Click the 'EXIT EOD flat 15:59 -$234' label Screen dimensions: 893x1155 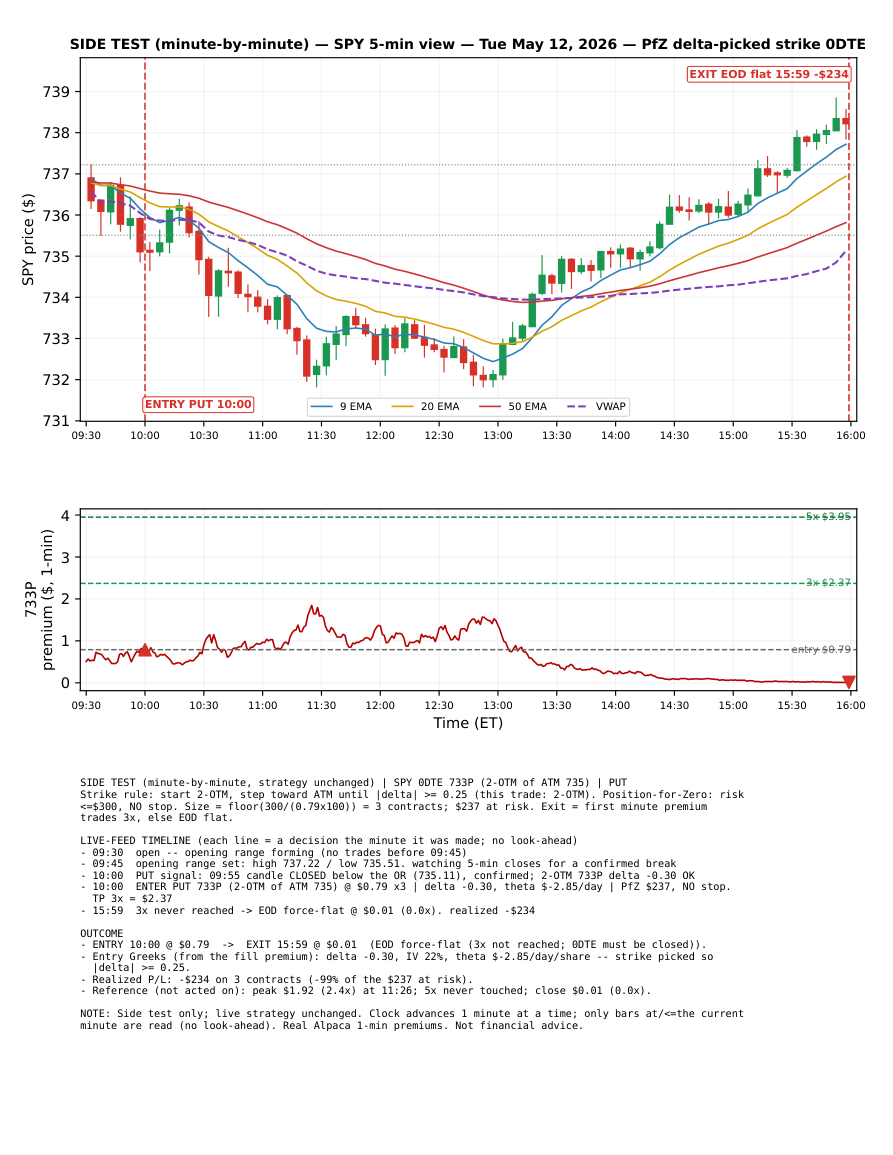pyautogui.click(x=769, y=74)
